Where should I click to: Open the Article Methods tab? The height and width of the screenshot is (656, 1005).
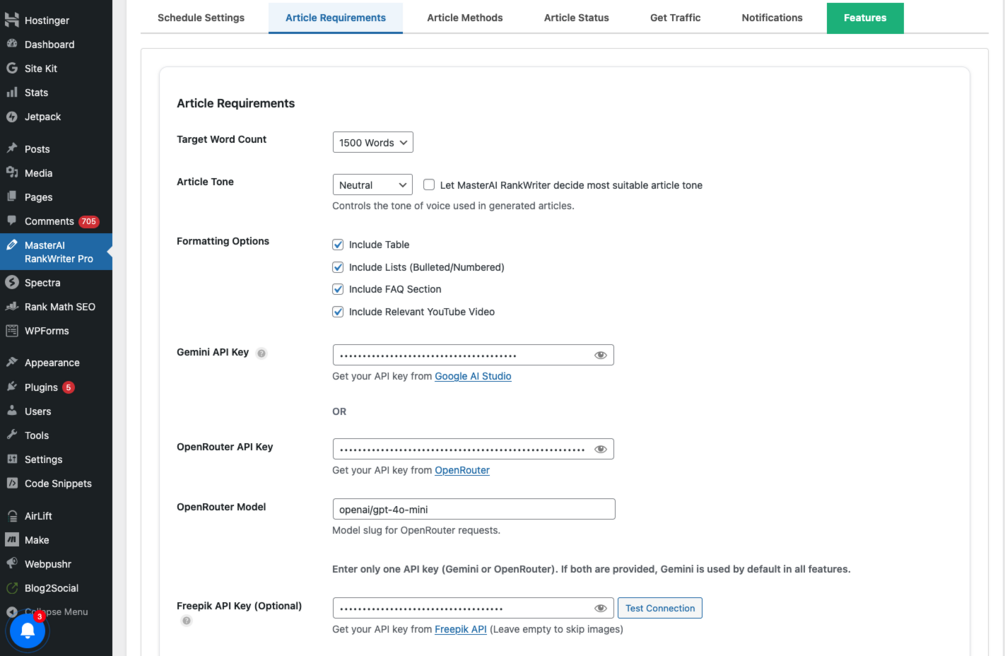click(x=465, y=18)
